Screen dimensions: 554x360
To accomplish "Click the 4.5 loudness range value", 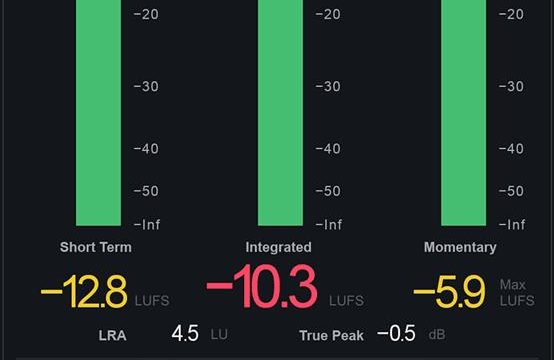I will pyautogui.click(x=185, y=334).
